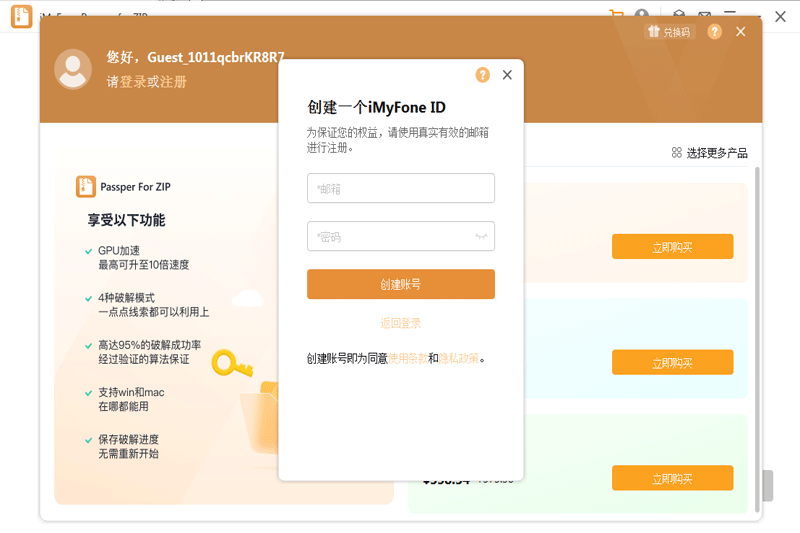Click the guest name Guest_1011qcbrKR8R7

pyautogui.click(x=216, y=57)
